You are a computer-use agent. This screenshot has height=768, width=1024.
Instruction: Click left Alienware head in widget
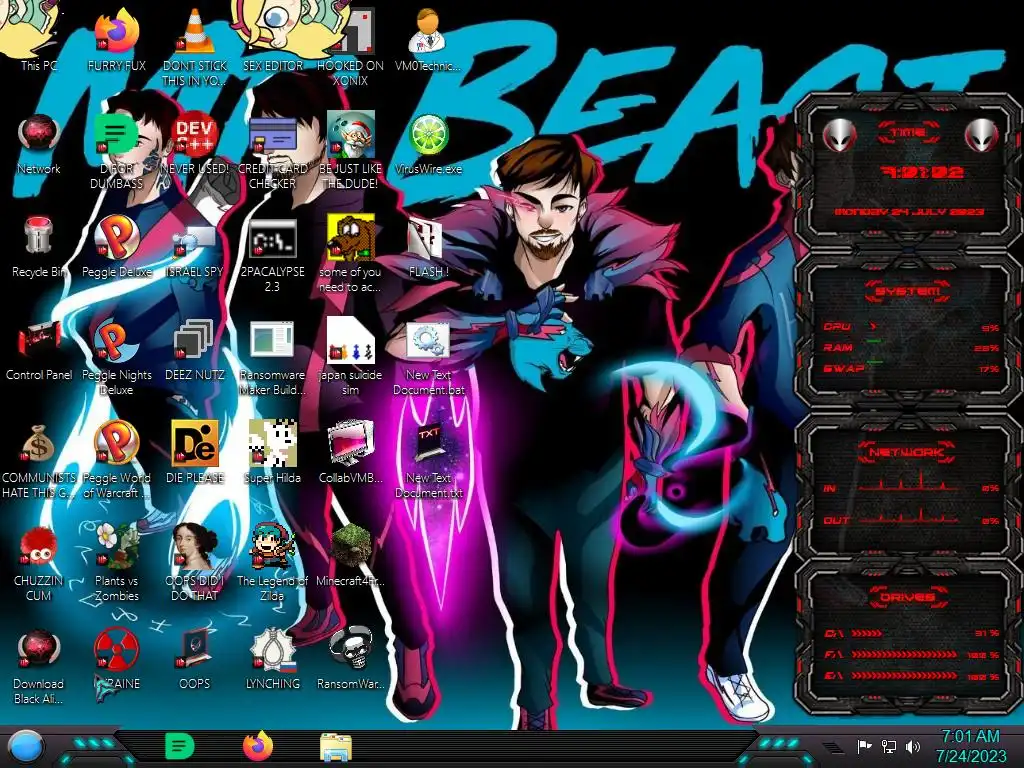(x=839, y=136)
